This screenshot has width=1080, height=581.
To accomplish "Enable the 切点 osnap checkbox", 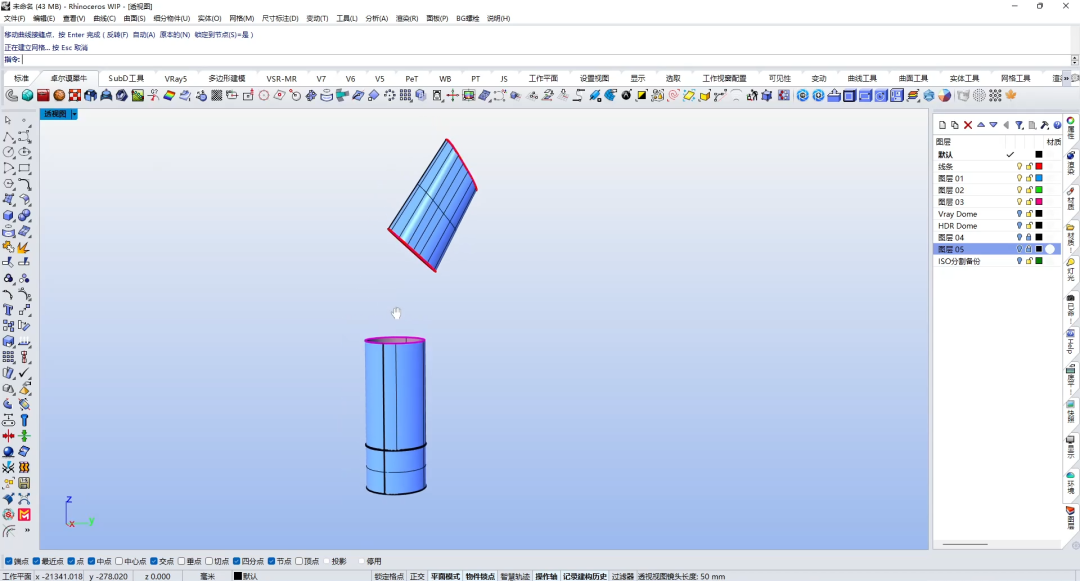I will [209, 561].
